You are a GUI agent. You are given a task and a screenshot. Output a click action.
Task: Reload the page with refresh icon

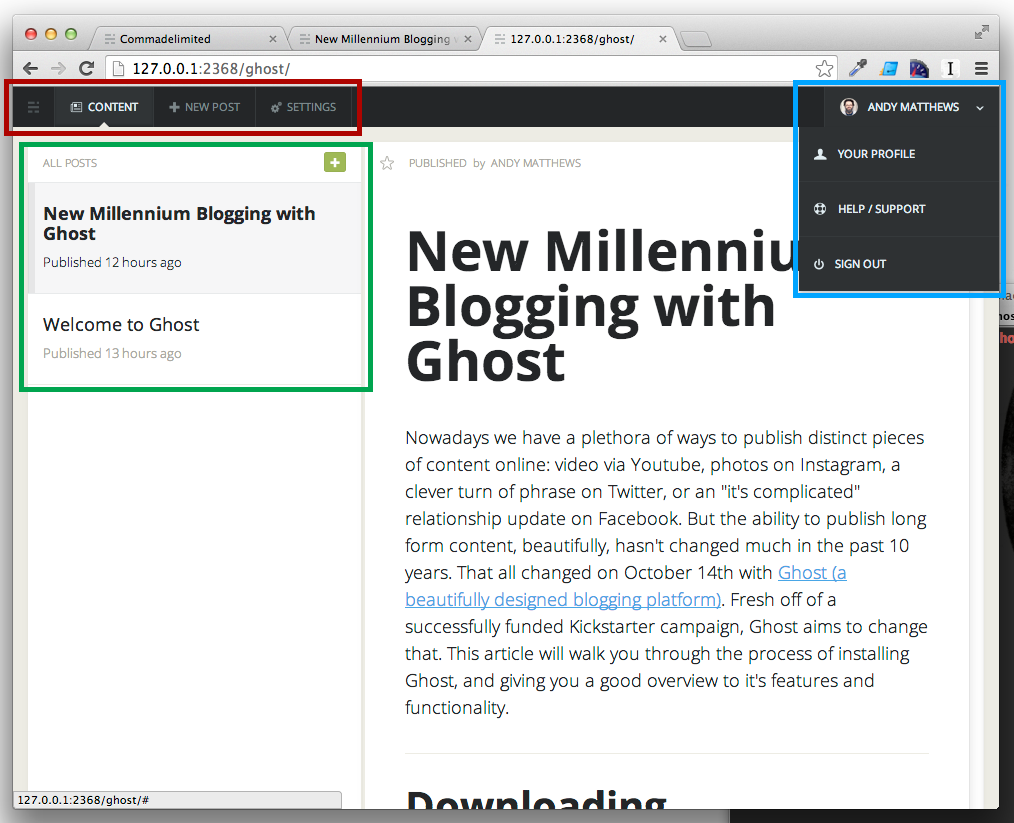87,68
